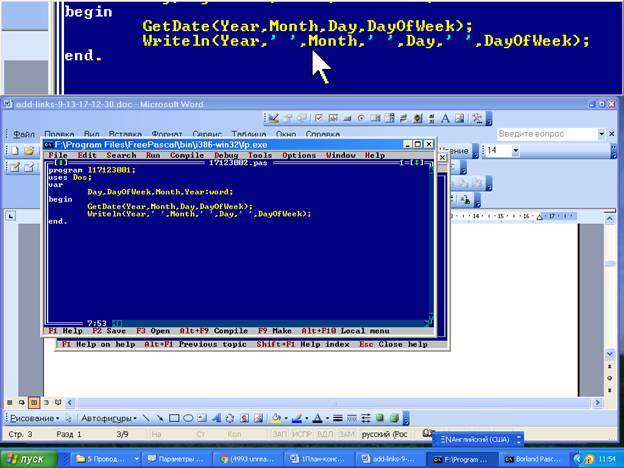Insert a drawing Text Box

pyautogui.click(x=202, y=418)
